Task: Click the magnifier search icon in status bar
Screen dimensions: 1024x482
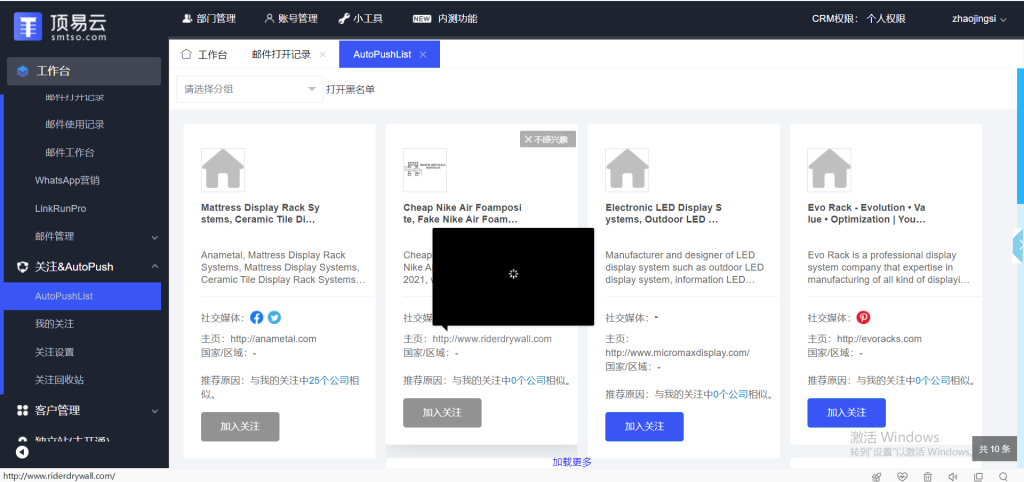Action: click(1005, 476)
